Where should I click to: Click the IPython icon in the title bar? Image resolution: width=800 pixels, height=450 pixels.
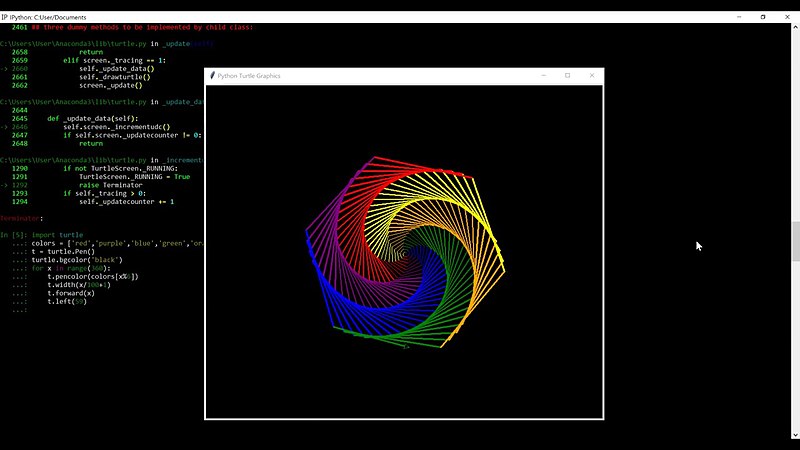4,17
